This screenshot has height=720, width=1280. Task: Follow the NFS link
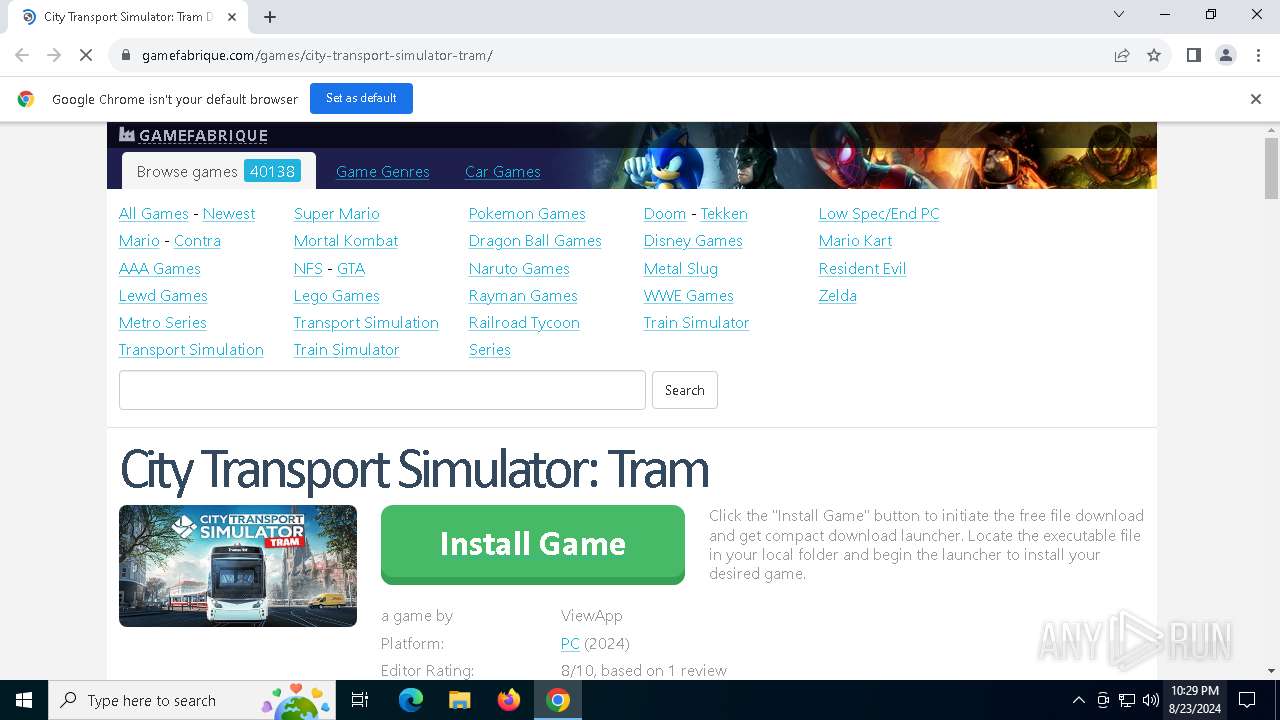[x=308, y=269]
